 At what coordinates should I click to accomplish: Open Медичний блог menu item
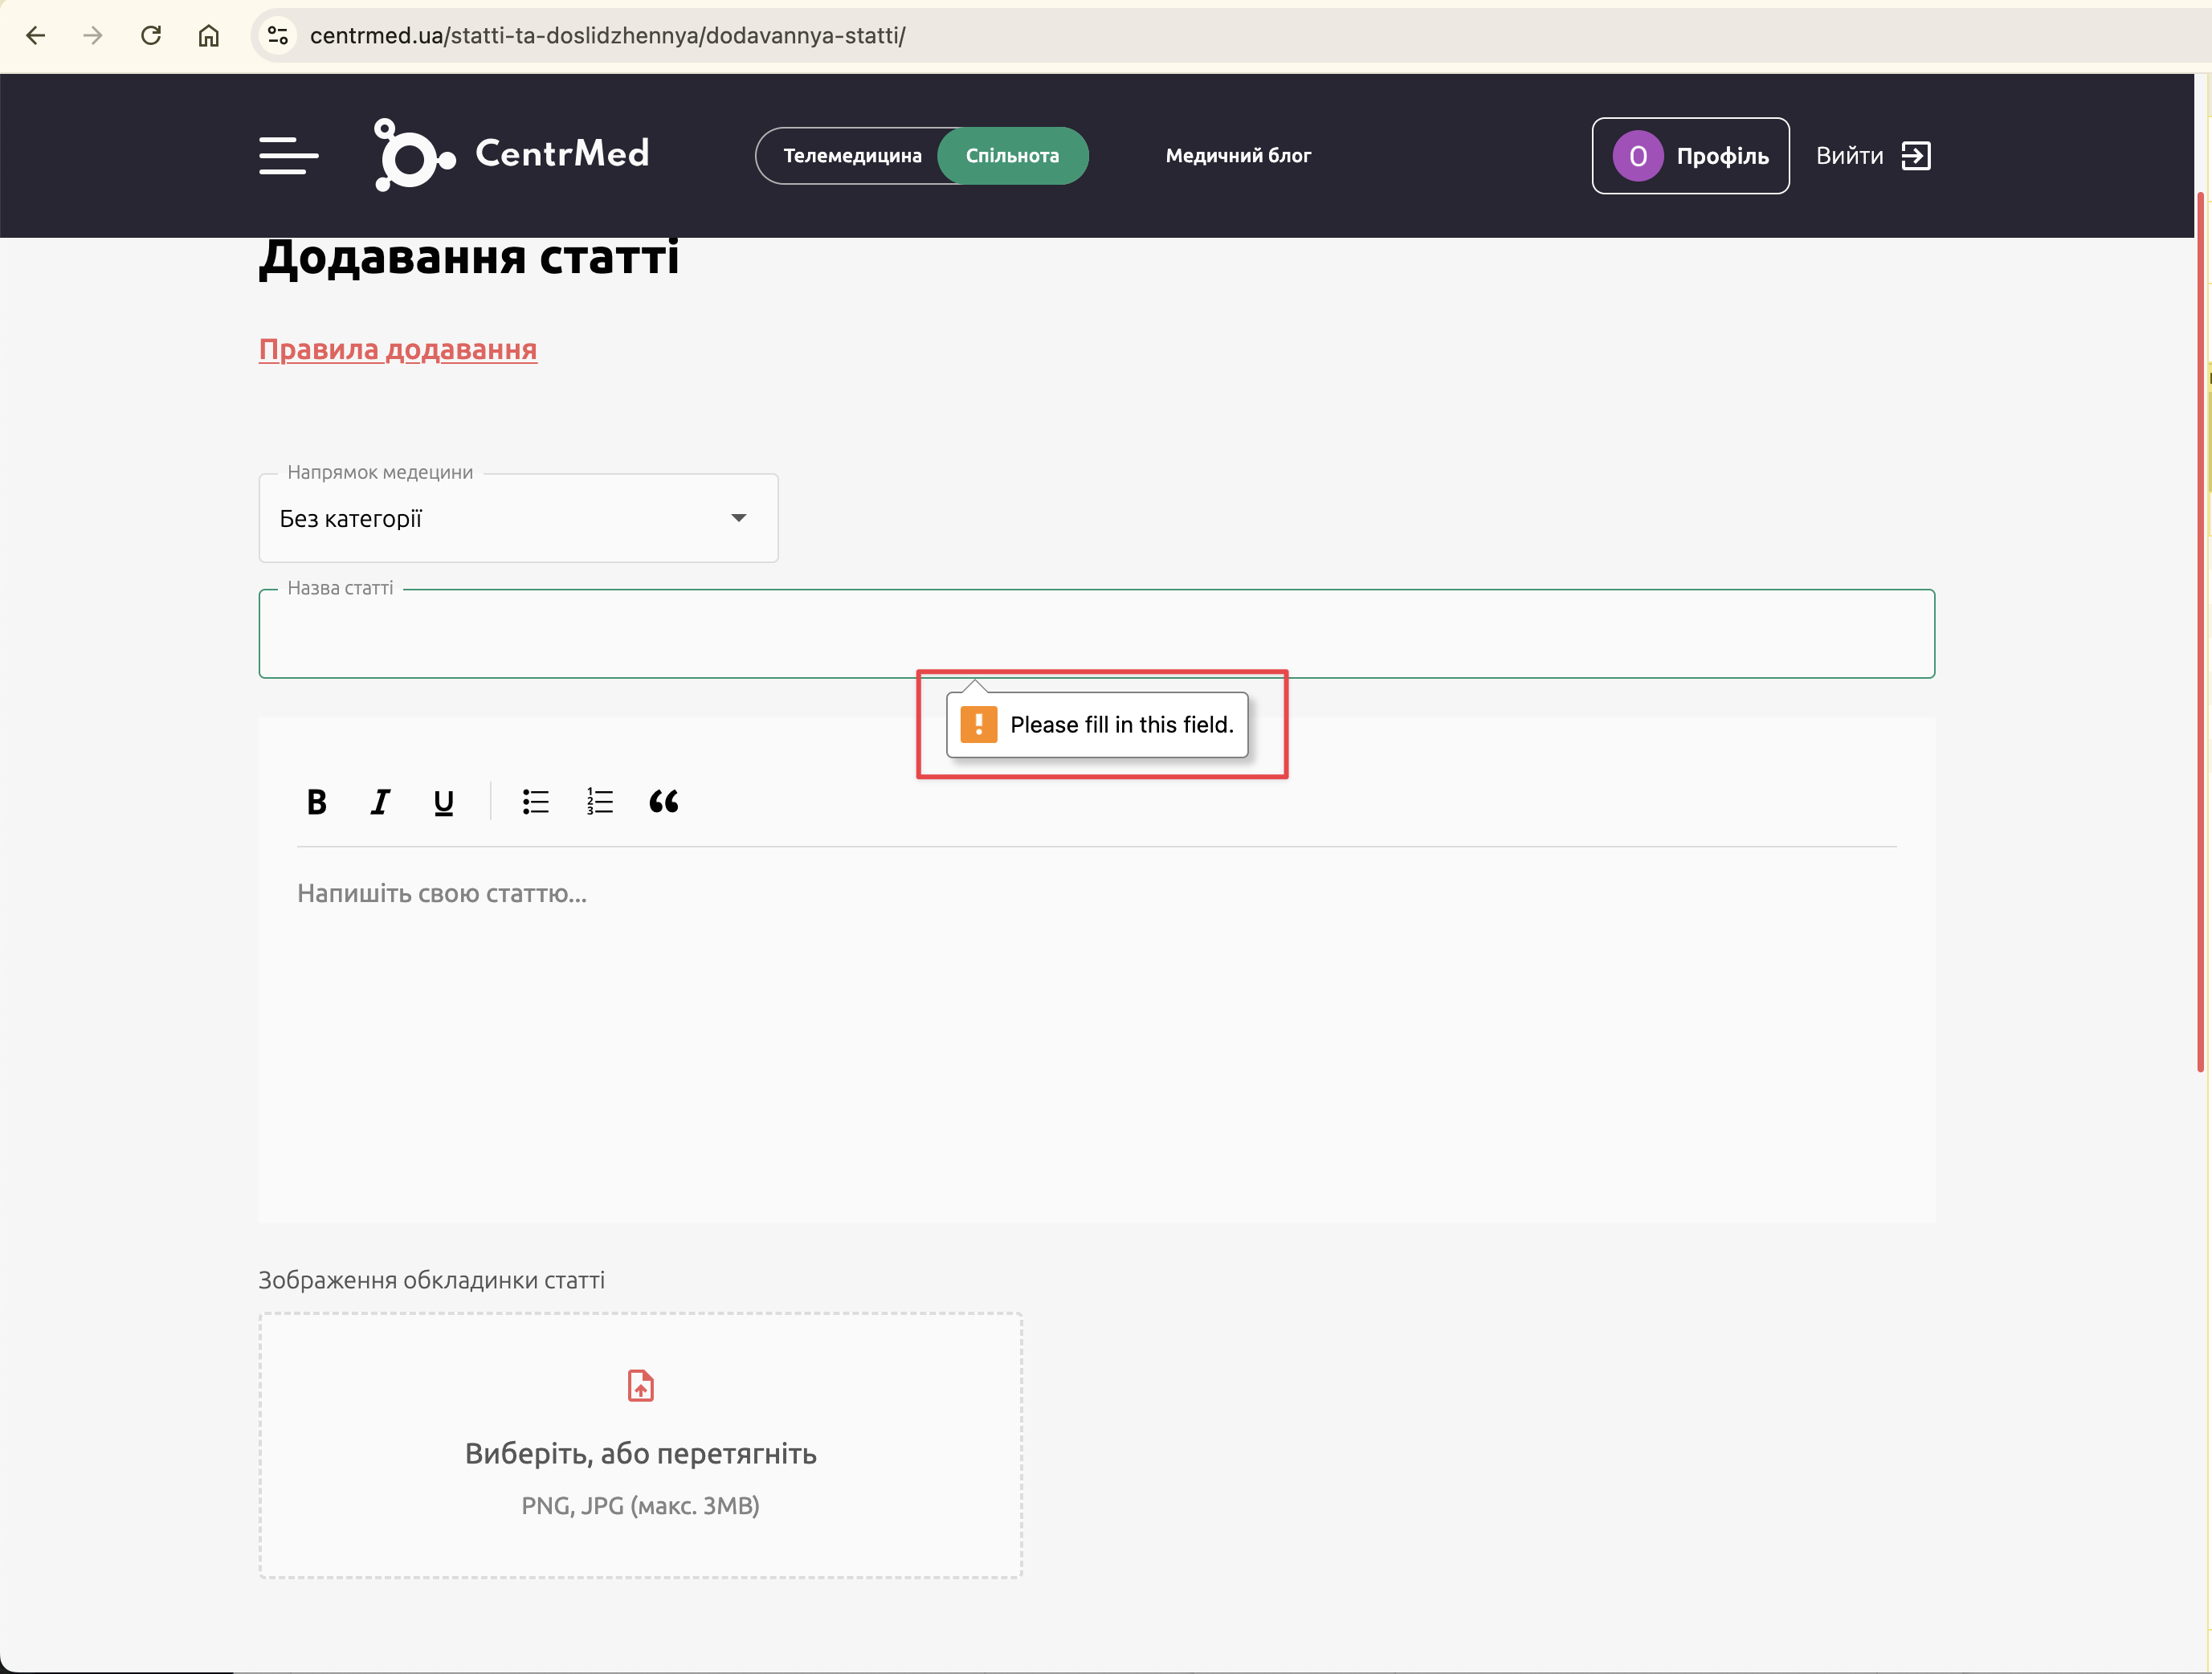pos(1238,156)
